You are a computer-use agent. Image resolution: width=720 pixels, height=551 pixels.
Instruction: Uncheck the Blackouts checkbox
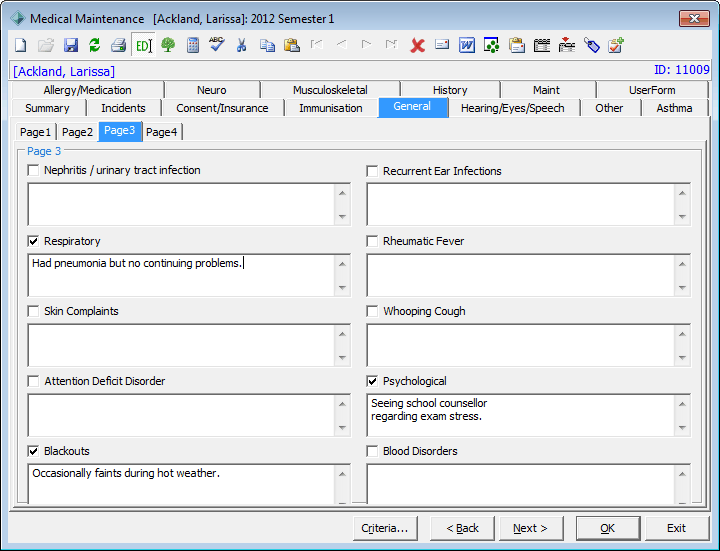tap(33, 451)
